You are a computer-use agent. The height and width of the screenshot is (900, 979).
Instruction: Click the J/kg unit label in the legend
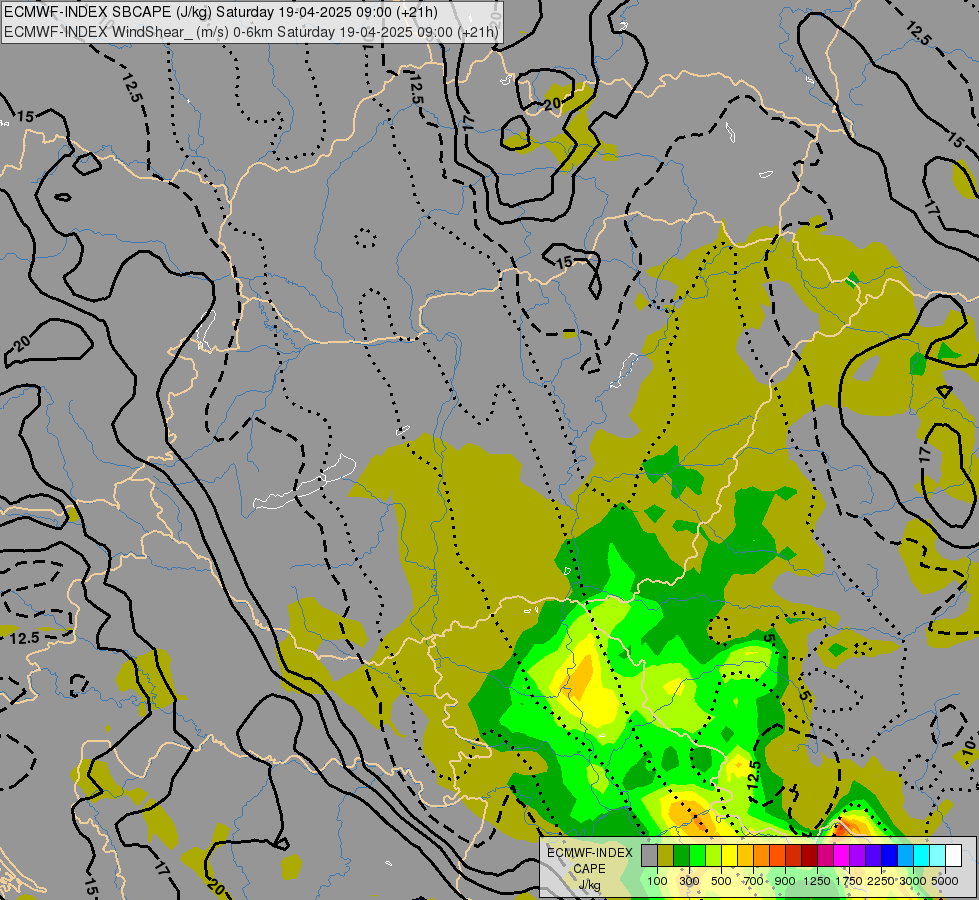click(589, 886)
